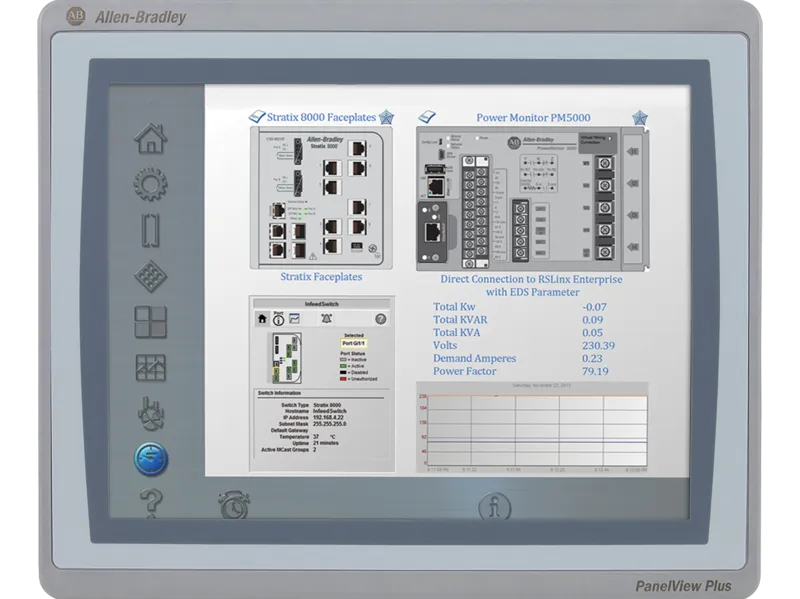Viewport: 800px width, 599px height.
Task: Select the vertical bracket icon in the sidebar
Action: 150,231
